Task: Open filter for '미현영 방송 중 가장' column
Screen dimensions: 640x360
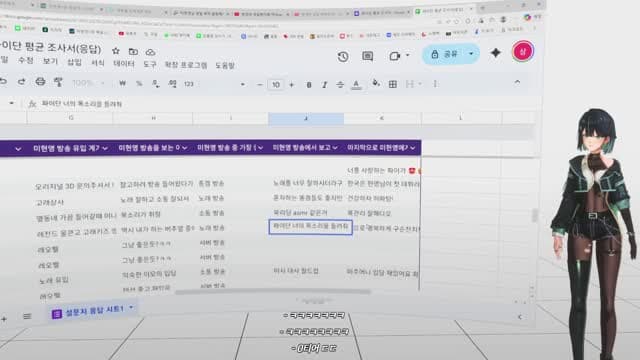Action: (x=260, y=148)
